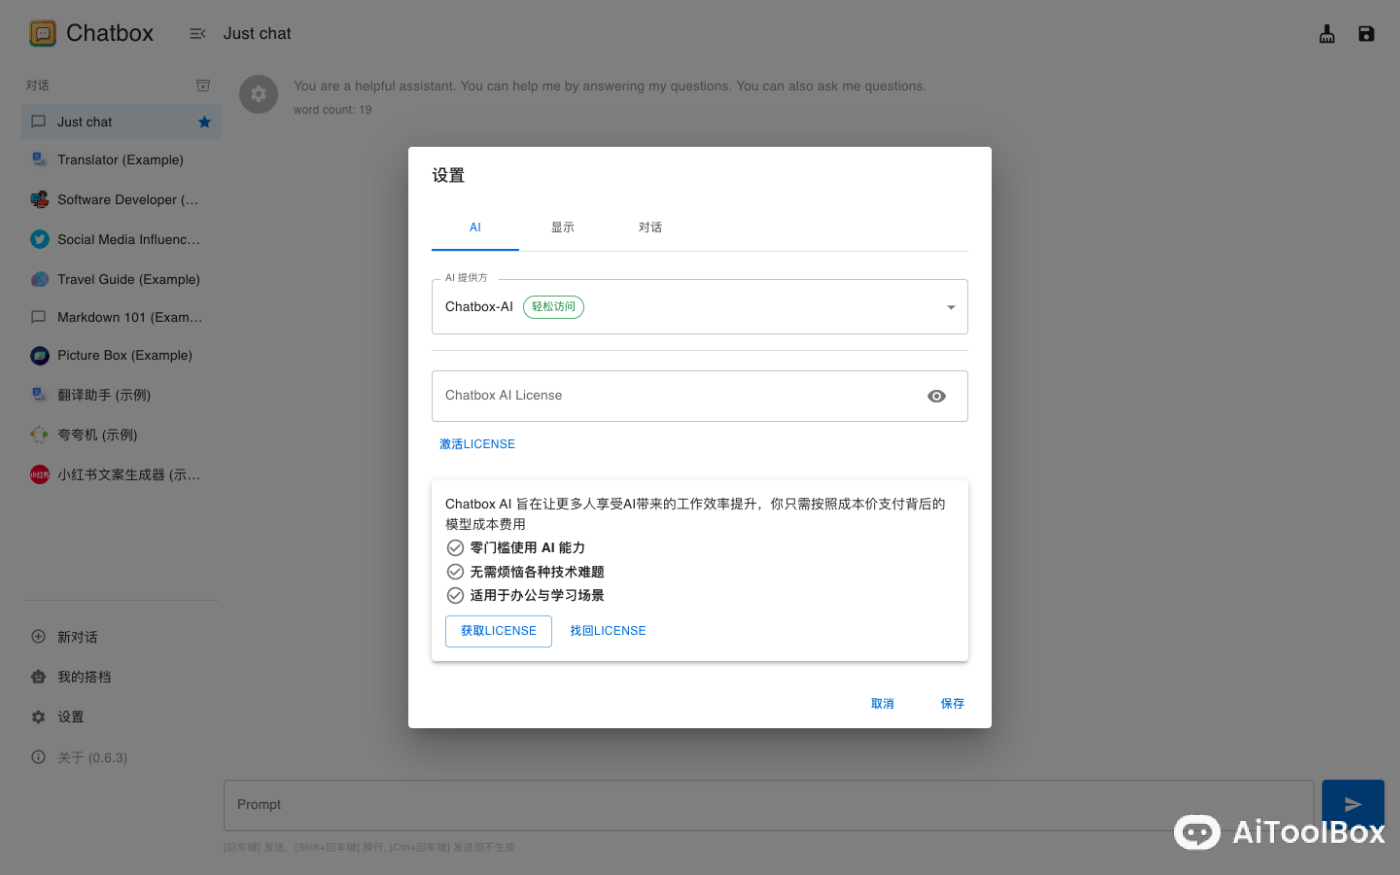This screenshot has width=1400, height=875.
Task: Open the system prompt gear icon
Action: (x=258, y=94)
